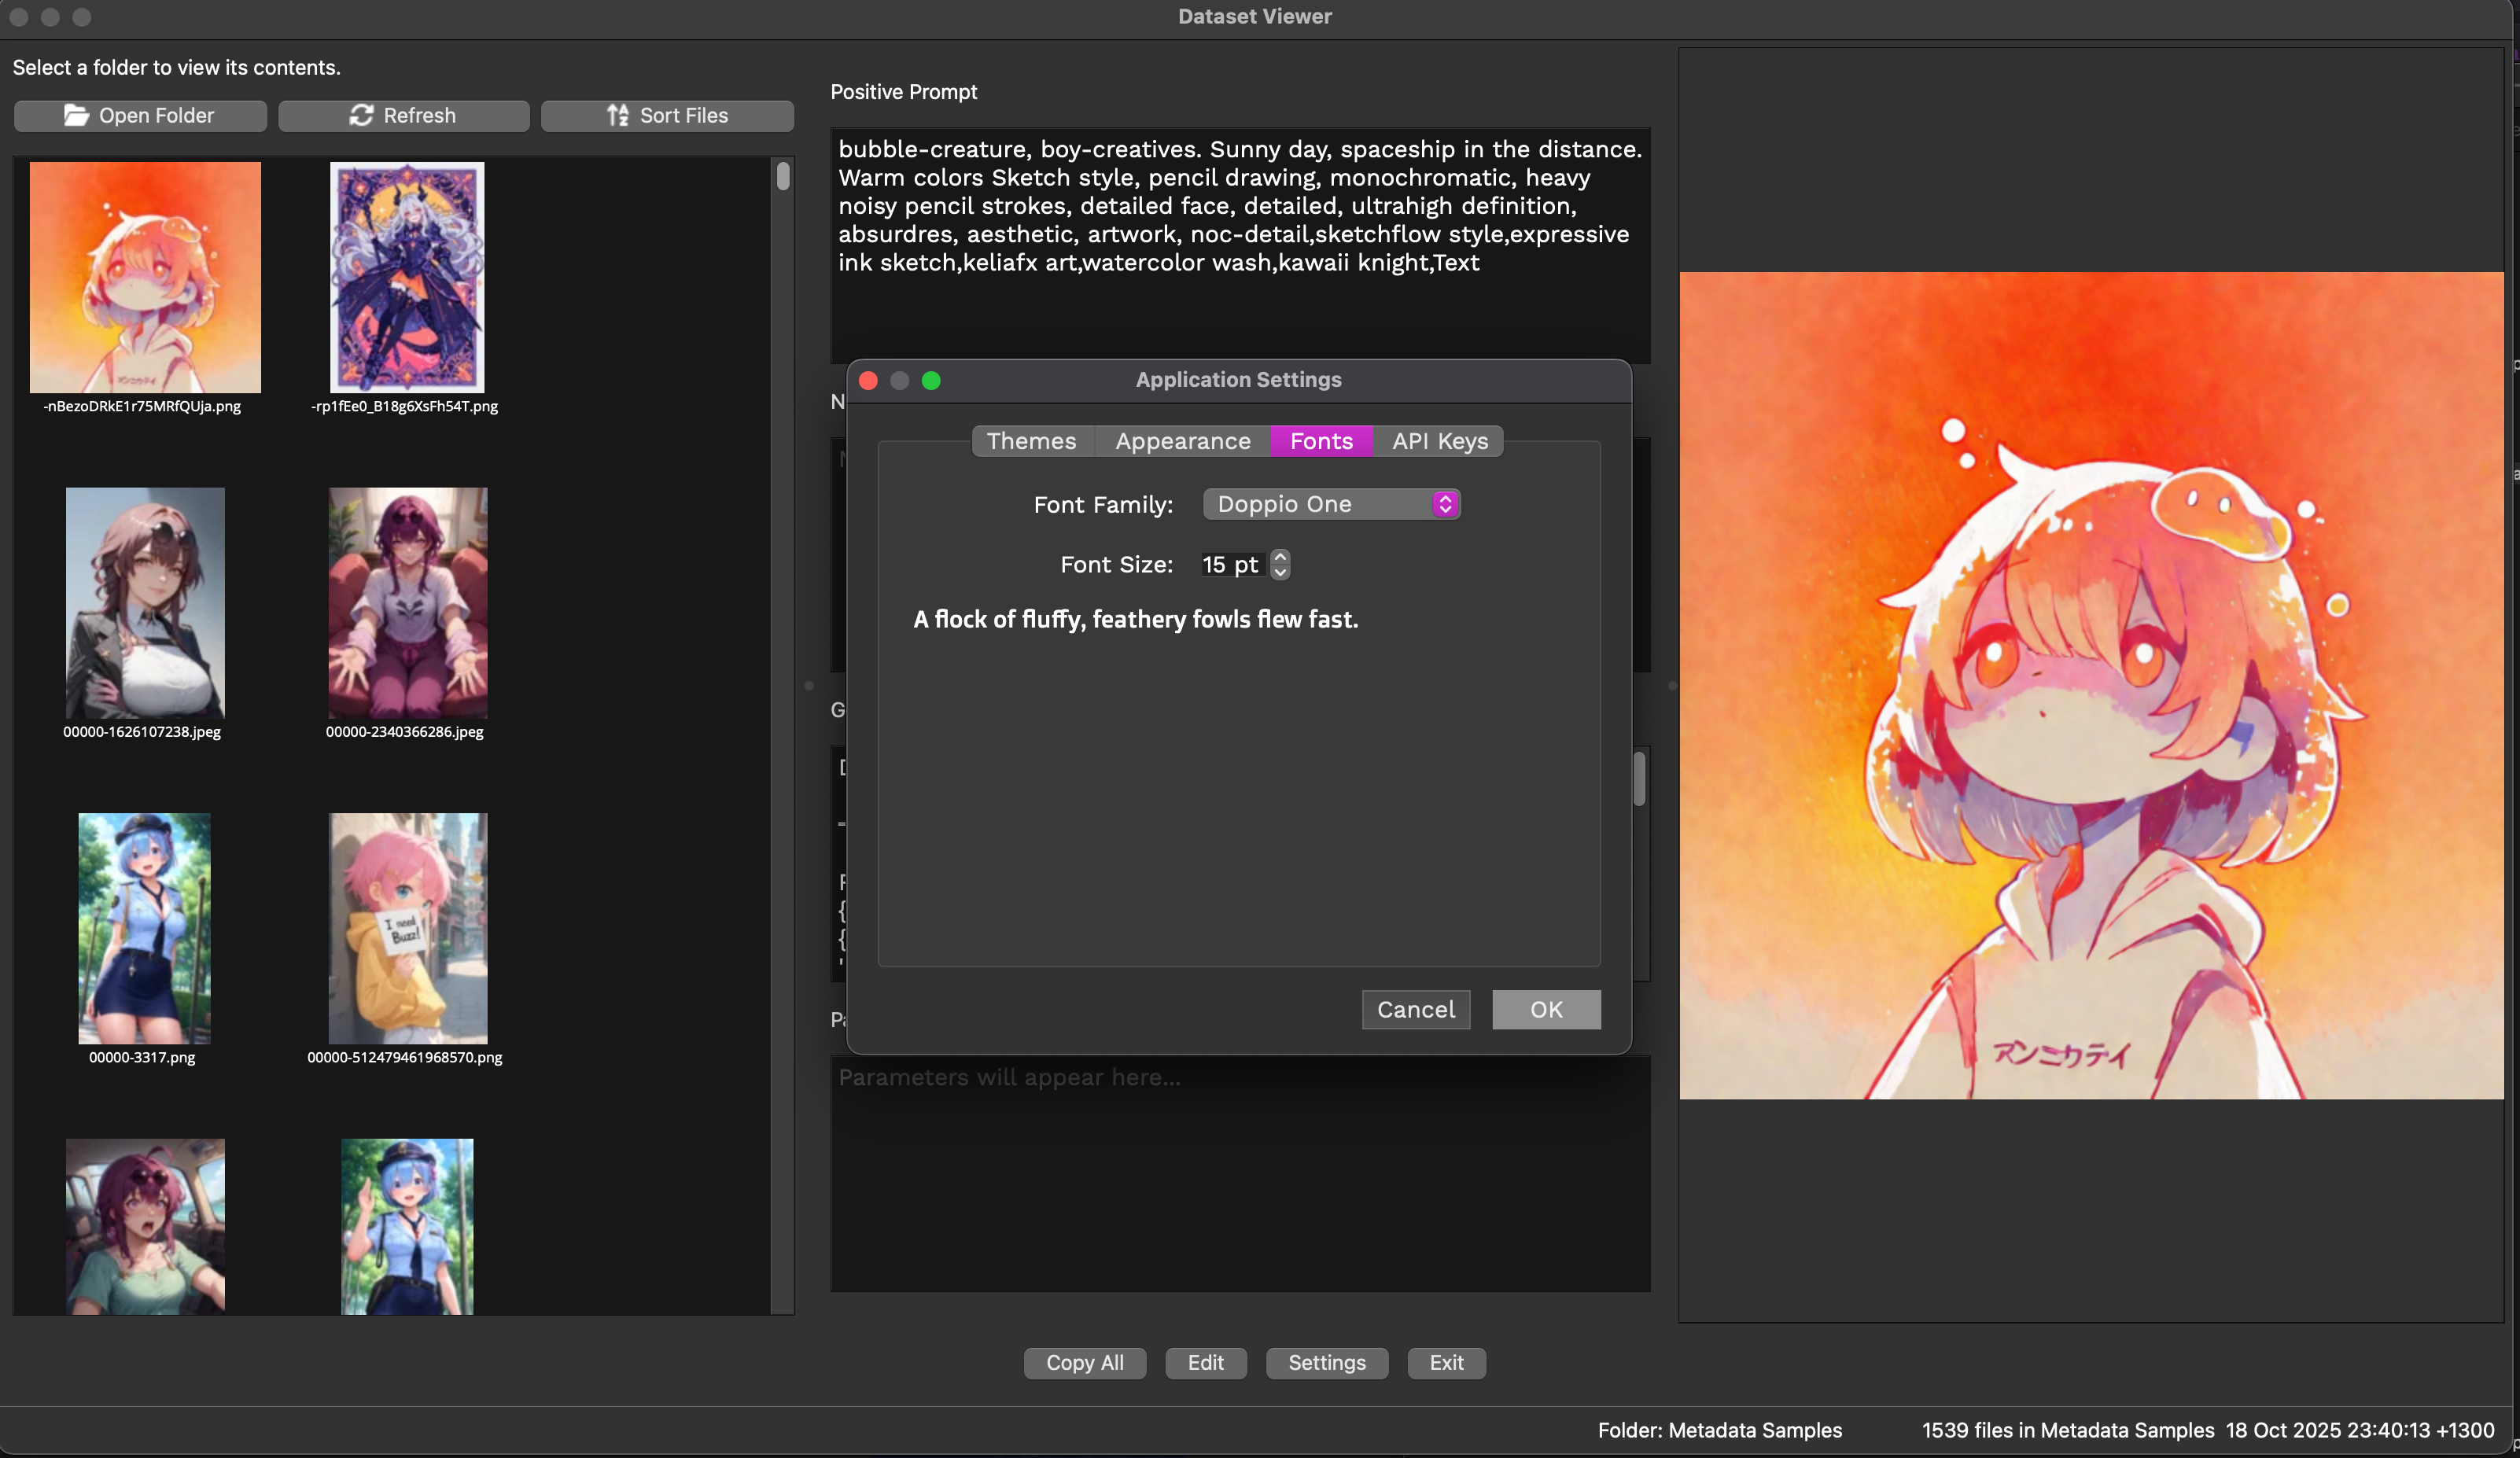
Task: Switch to the Themes tab
Action: 1031,441
